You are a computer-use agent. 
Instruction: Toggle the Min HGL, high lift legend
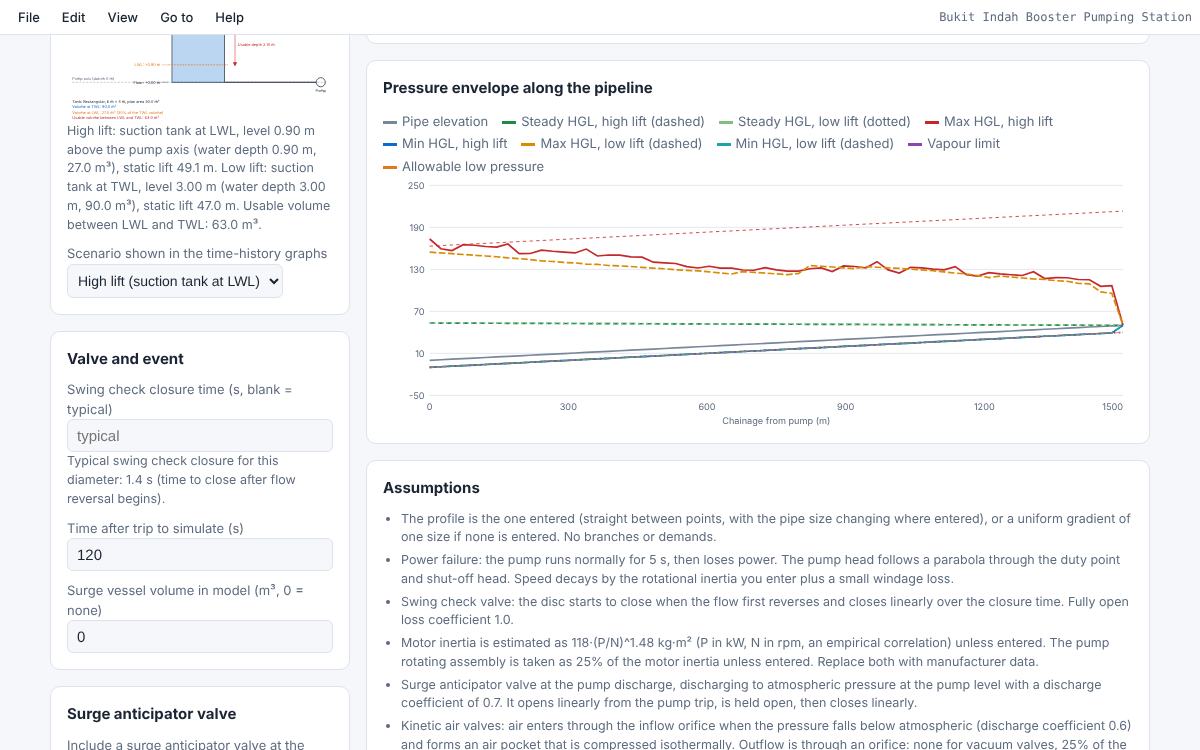pos(445,143)
